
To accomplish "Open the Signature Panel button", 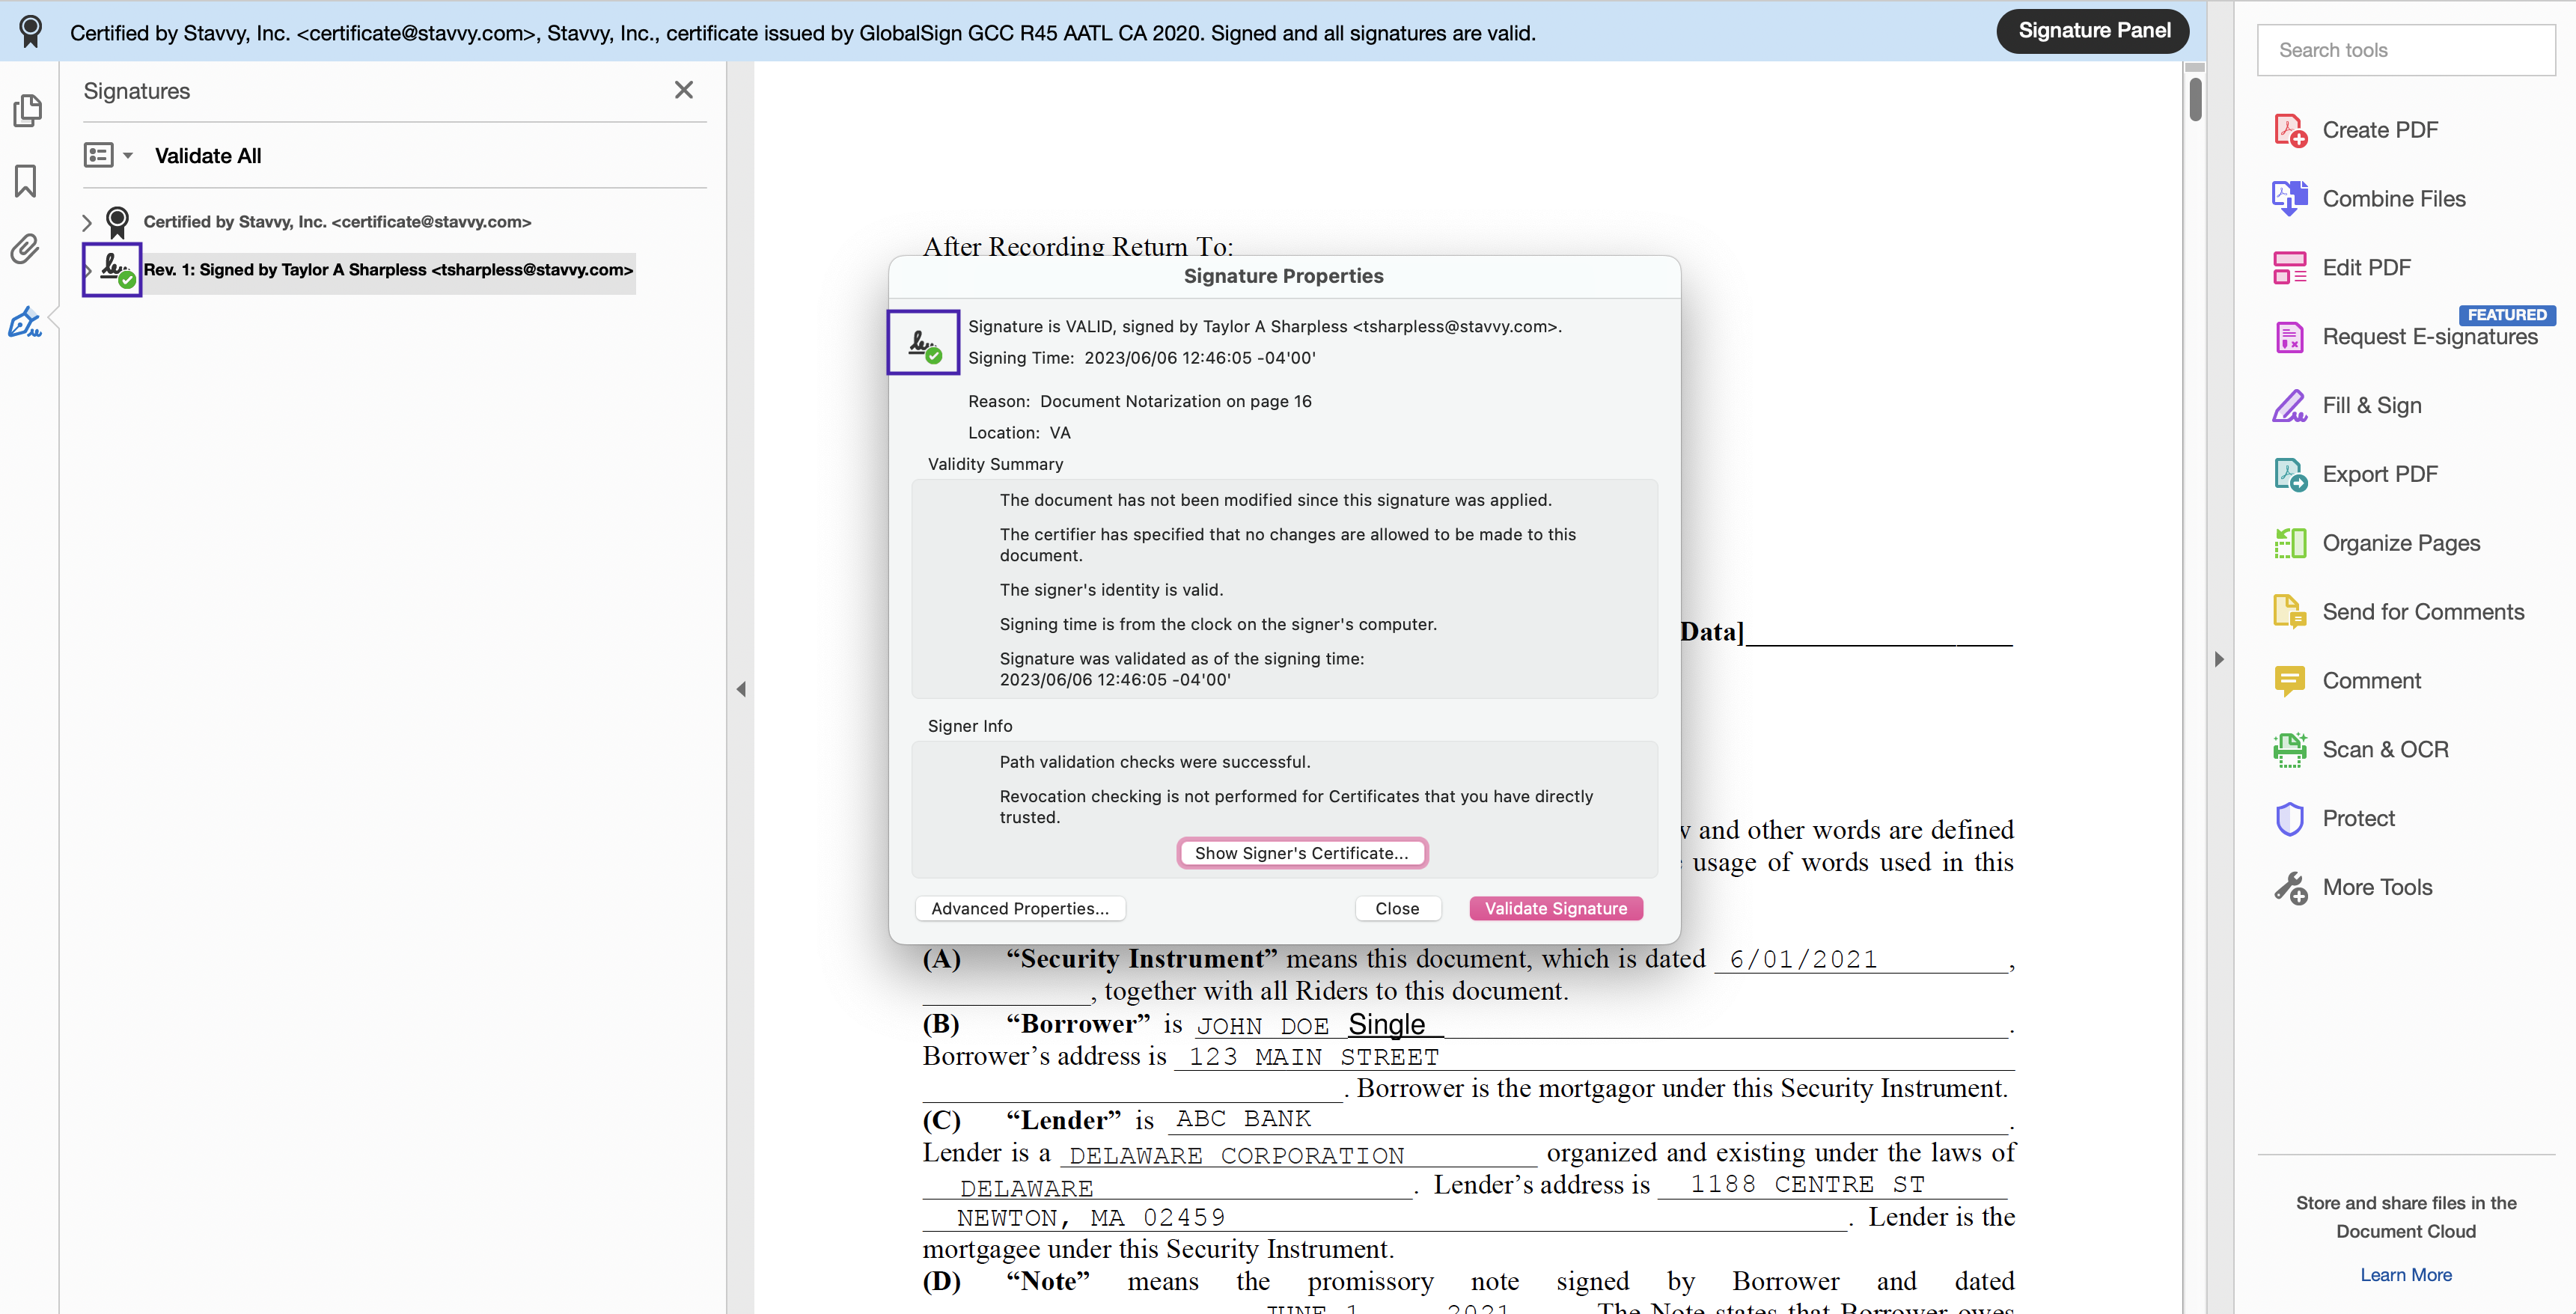I will pos(2093,31).
